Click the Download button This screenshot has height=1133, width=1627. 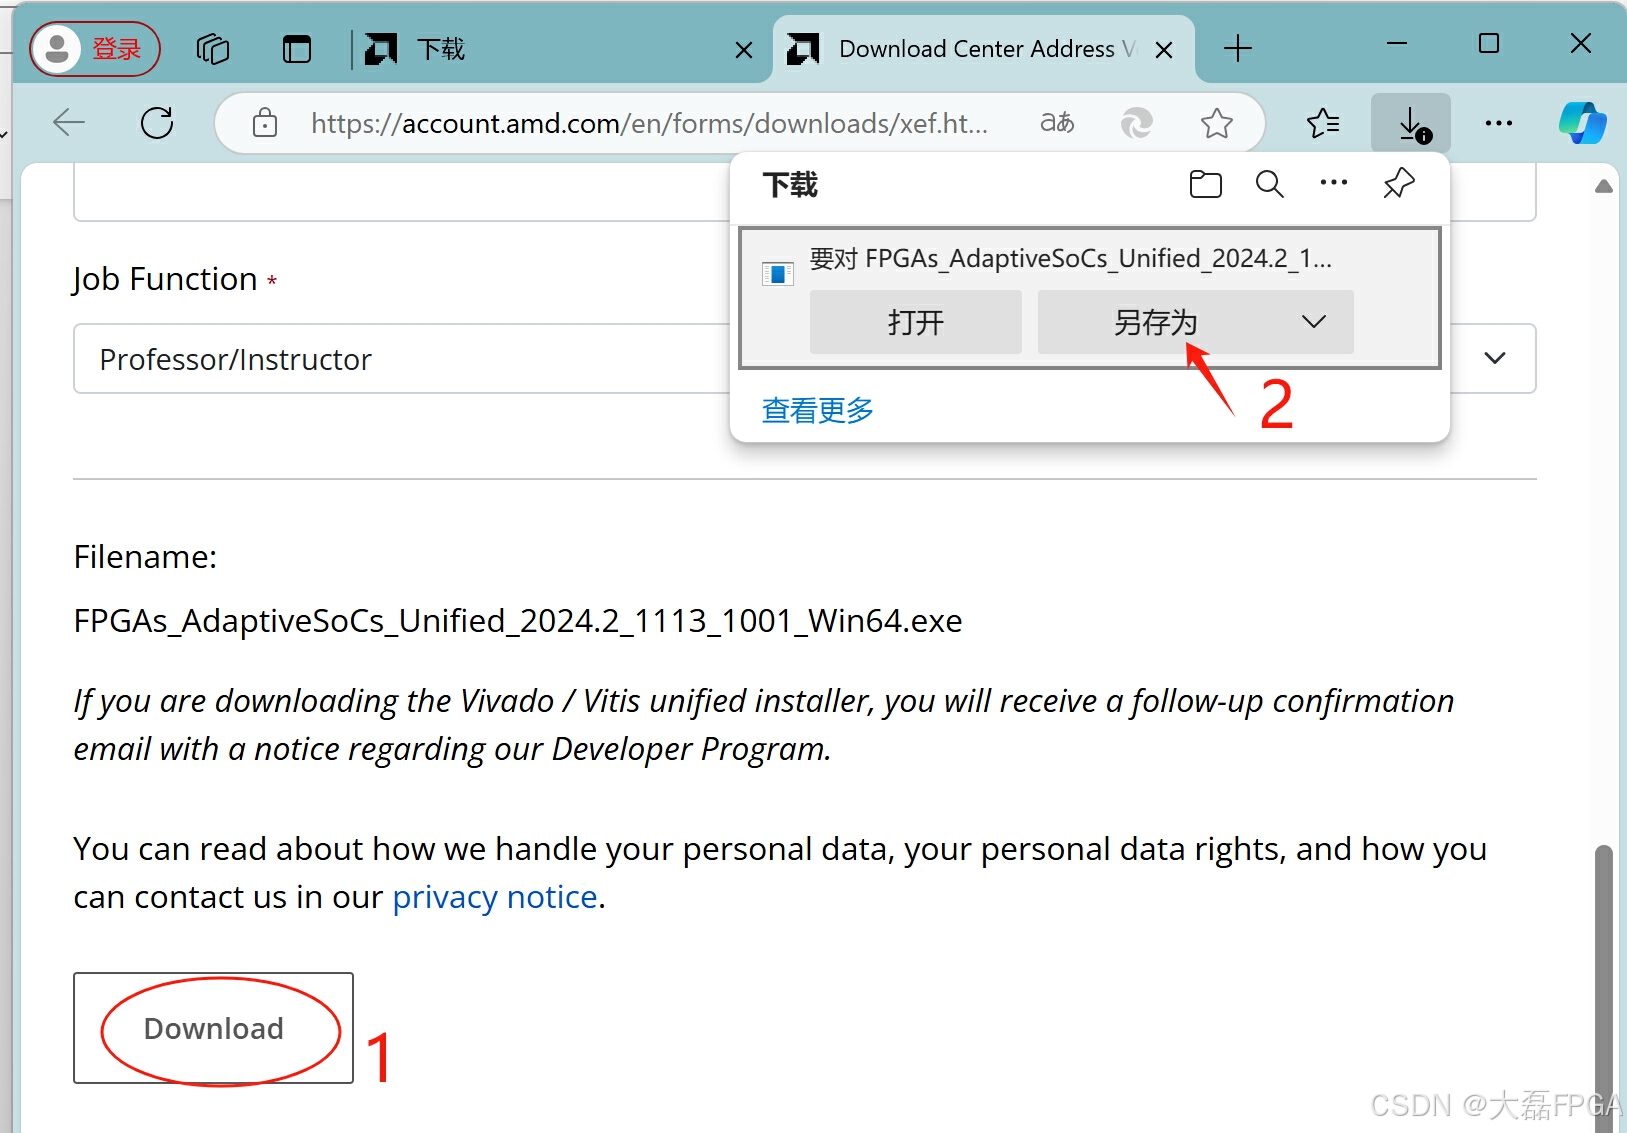[x=213, y=1028]
